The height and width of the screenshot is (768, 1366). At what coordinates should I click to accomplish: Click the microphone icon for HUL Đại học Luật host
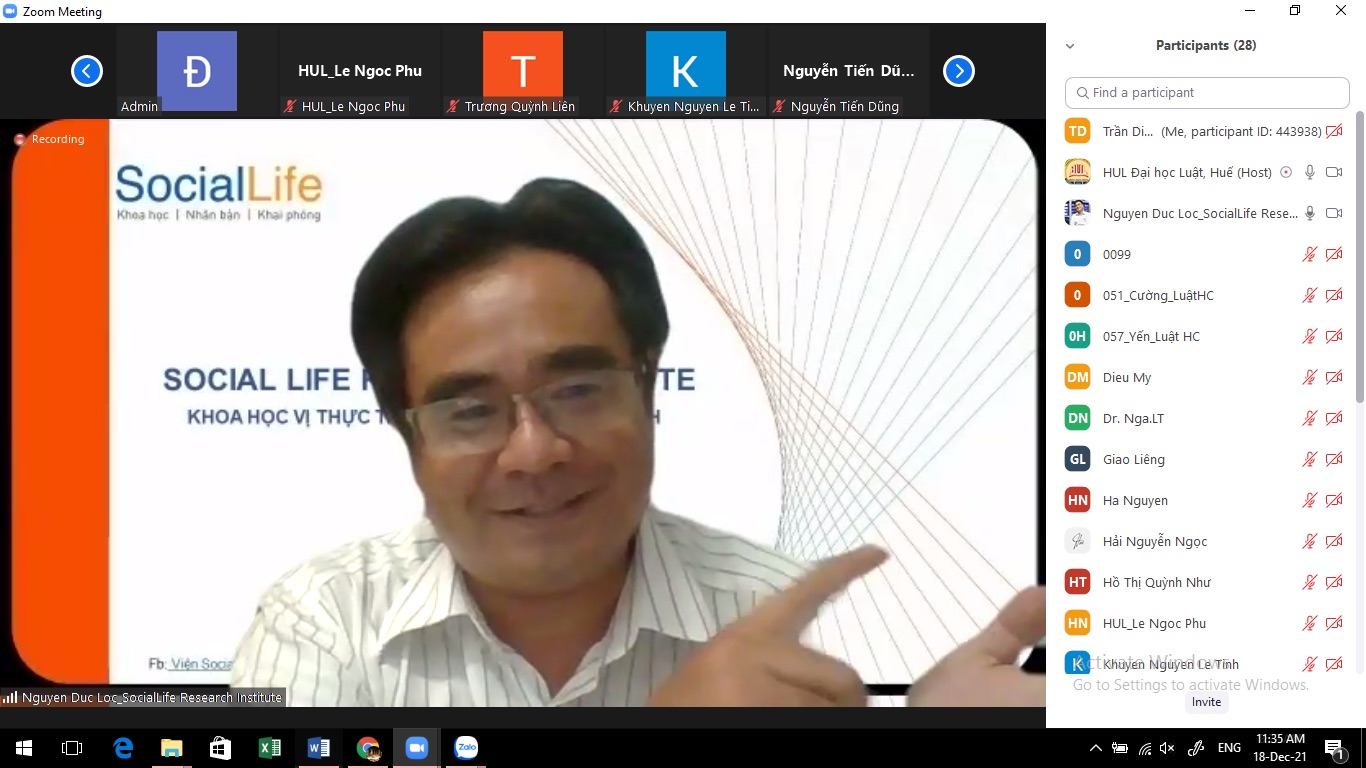click(x=1309, y=172)
